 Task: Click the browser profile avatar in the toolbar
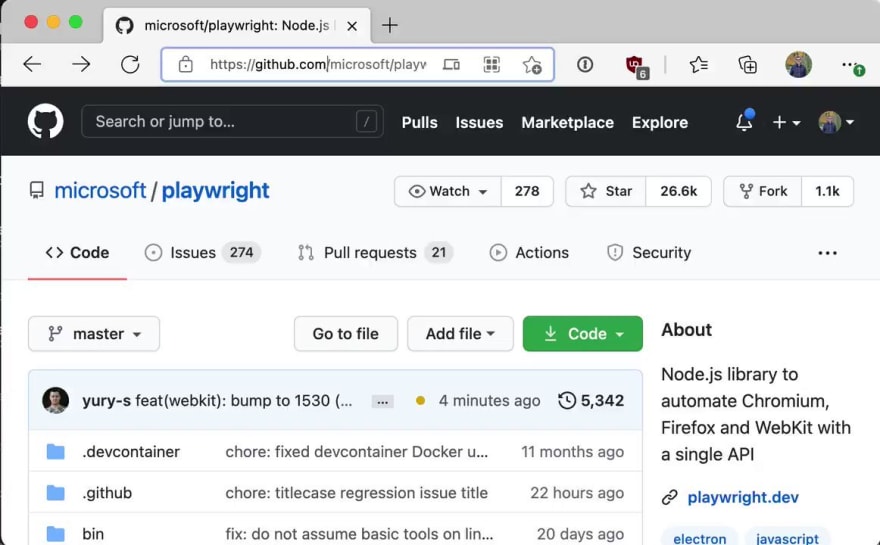(x=798, y=65)
